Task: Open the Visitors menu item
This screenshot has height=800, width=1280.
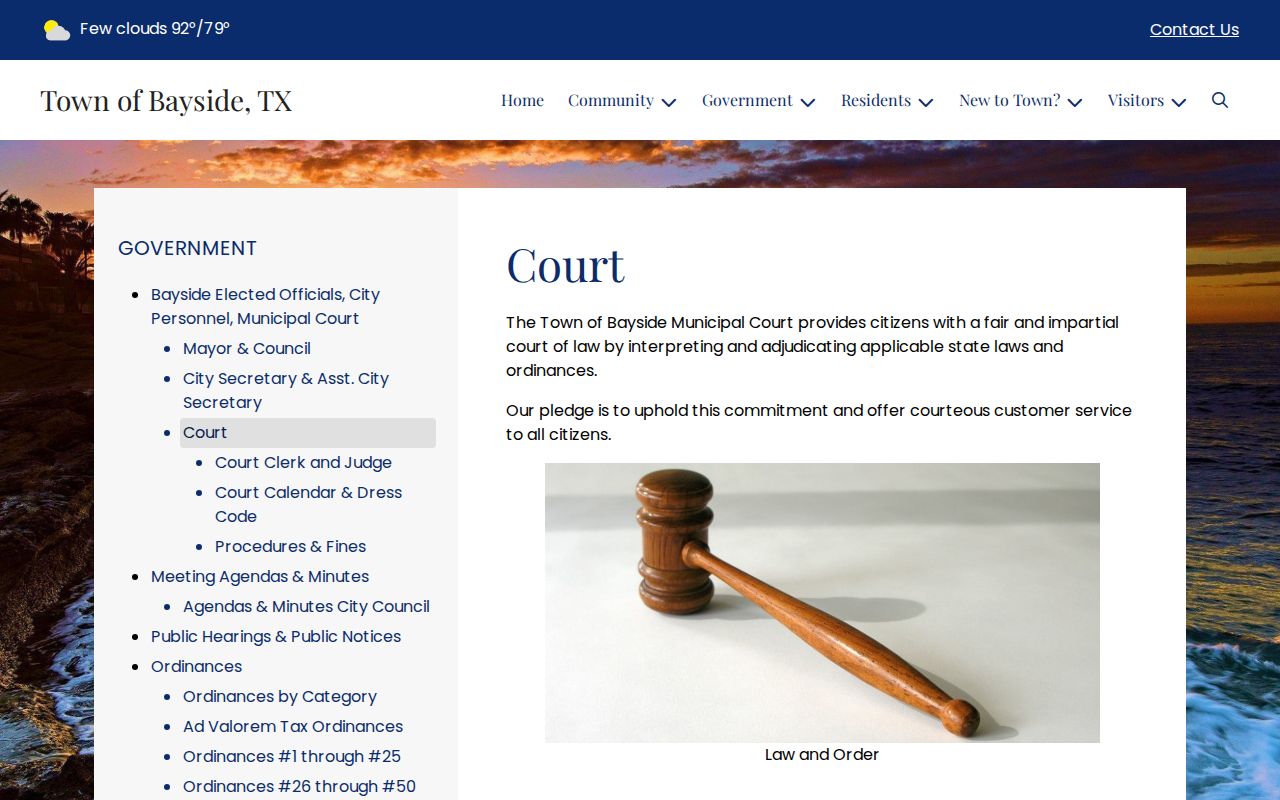Action: [x=1135, y=100]
